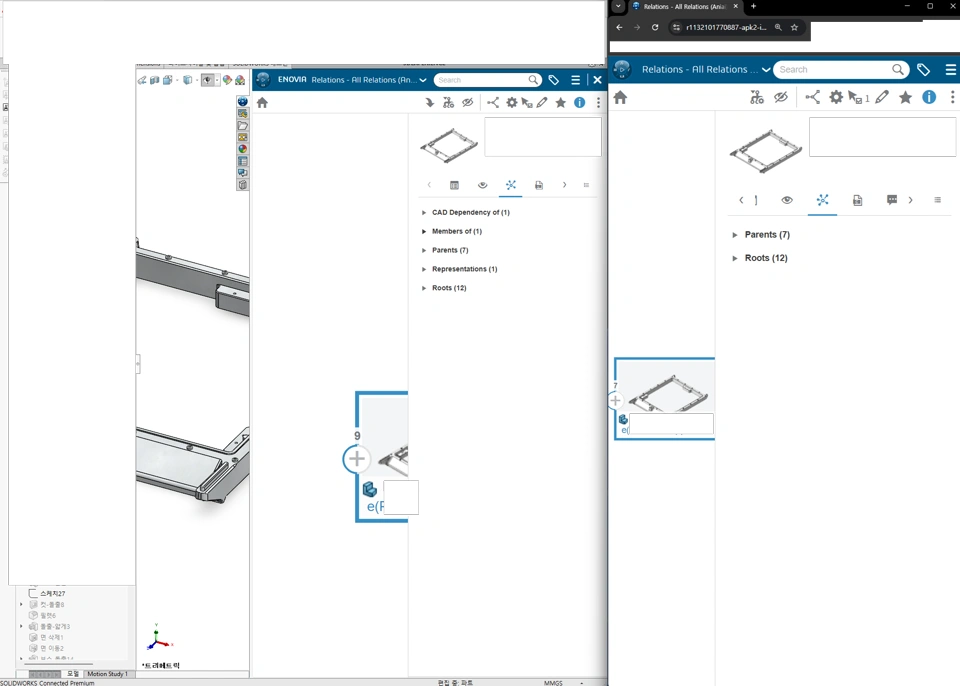Toggle the crossed-eye hide icon in ENOVIA toolbar
Screen dimensions: 960x686
468,102
